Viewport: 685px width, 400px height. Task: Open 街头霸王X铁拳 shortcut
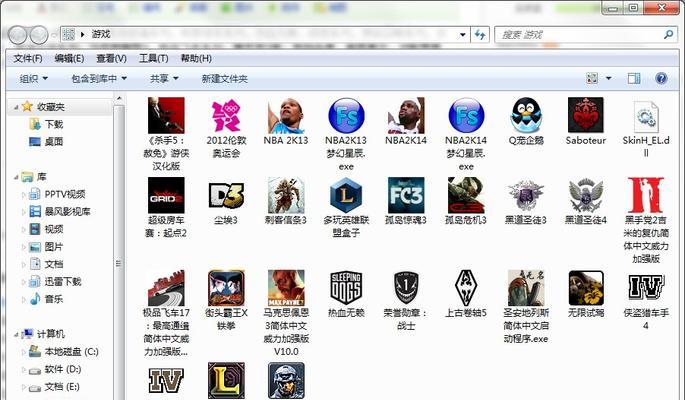pyautogui.click(x=226, y=288)
